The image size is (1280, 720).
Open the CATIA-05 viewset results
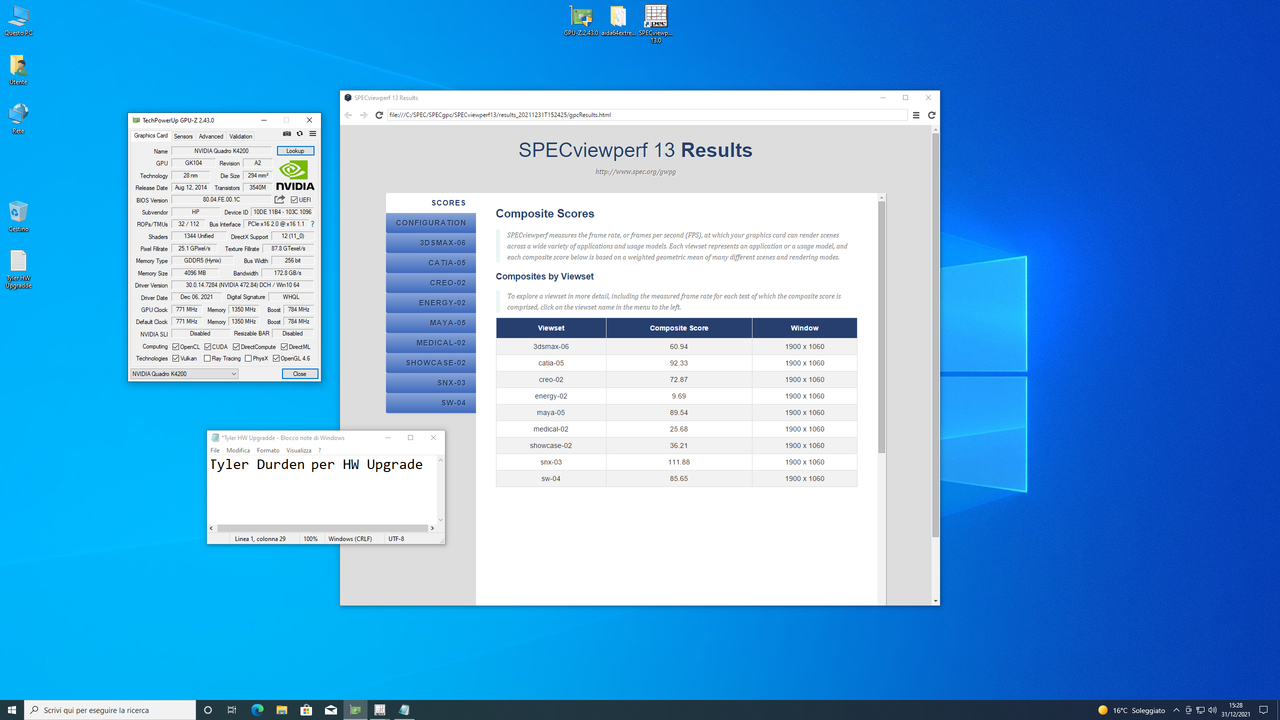point(431,263)
